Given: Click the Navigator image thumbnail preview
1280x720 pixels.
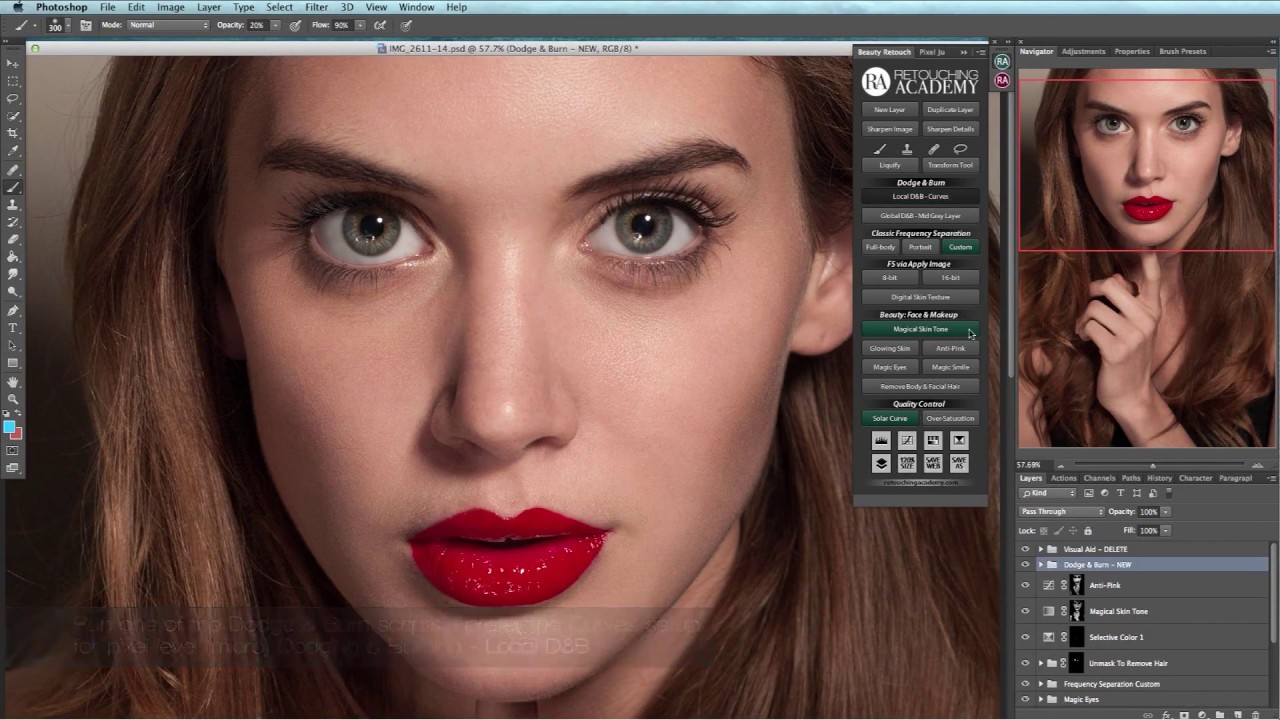Looking at the screenshot, I should tap(1146, 257).
